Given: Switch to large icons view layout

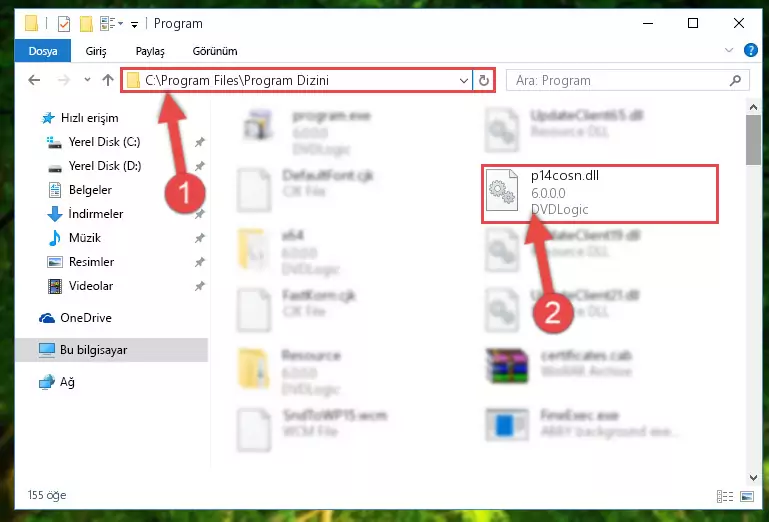Looking at the screenshot, I should (746, 496).
